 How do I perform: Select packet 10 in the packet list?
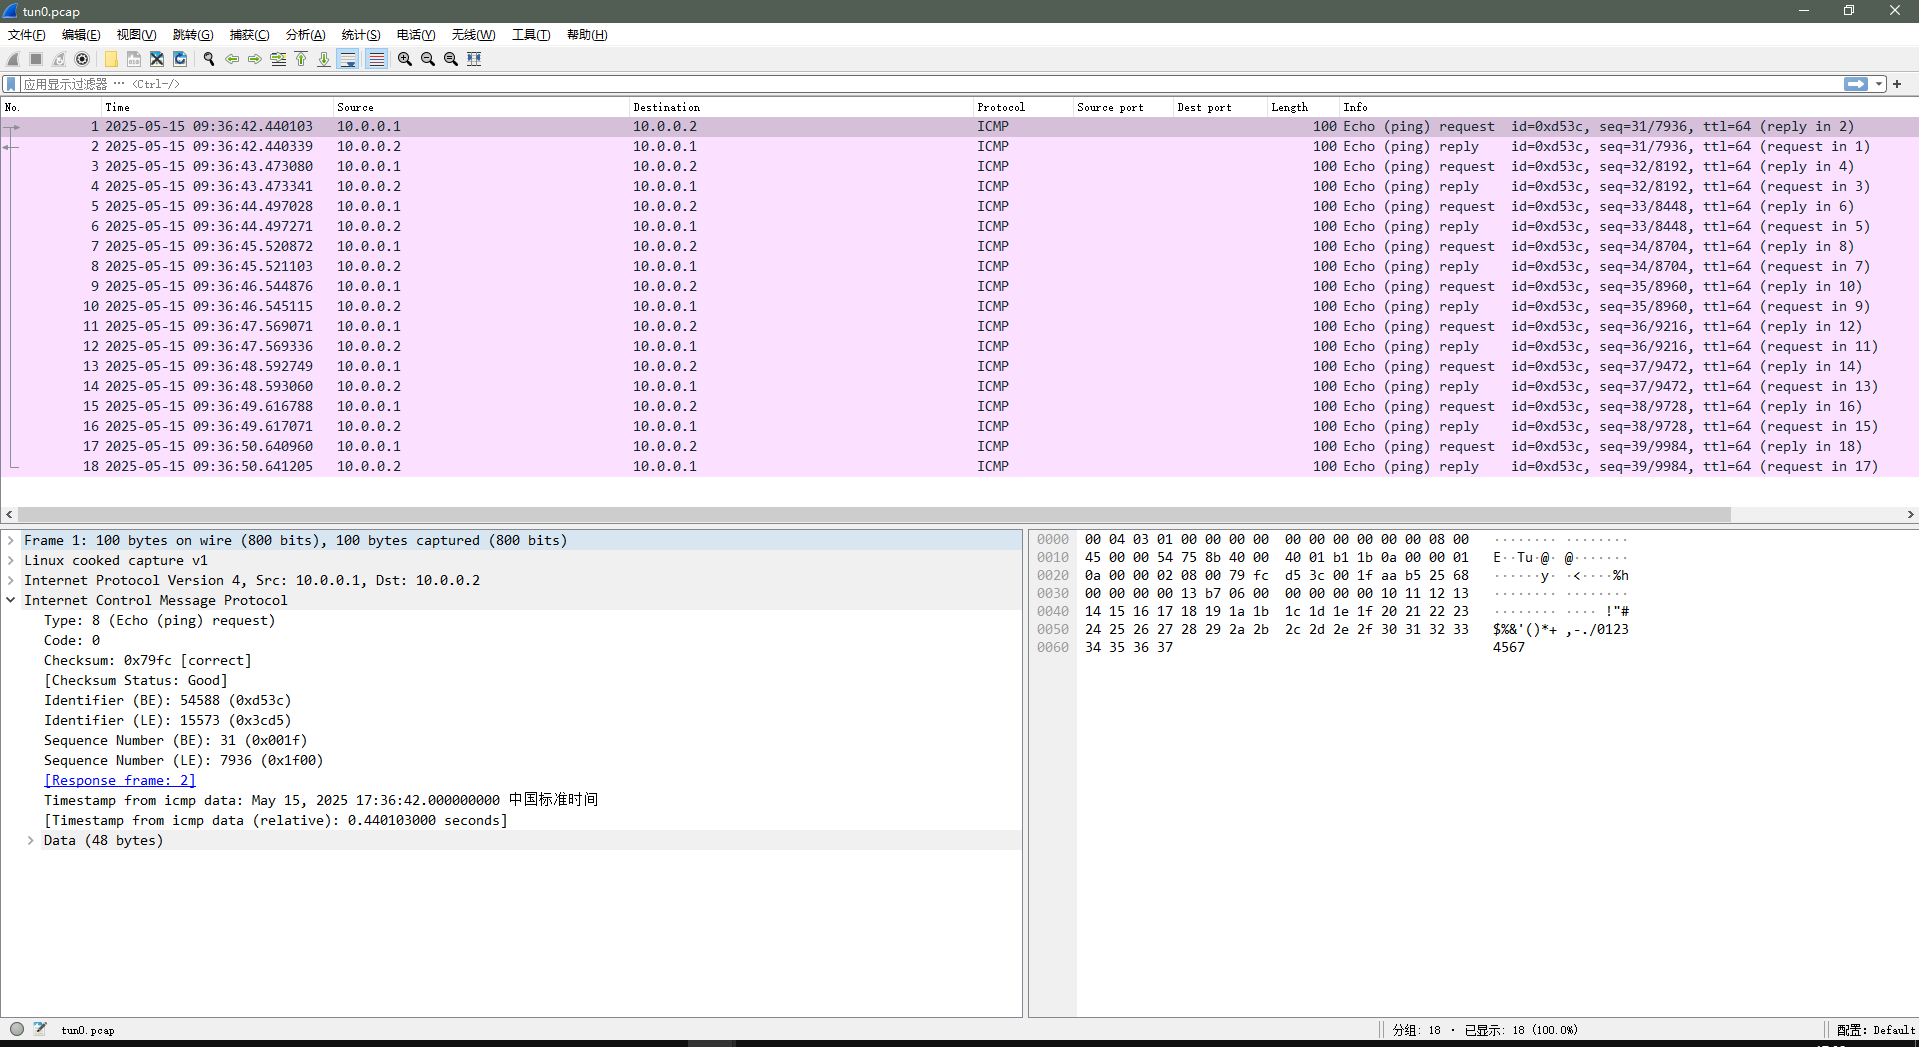point(960,306)
